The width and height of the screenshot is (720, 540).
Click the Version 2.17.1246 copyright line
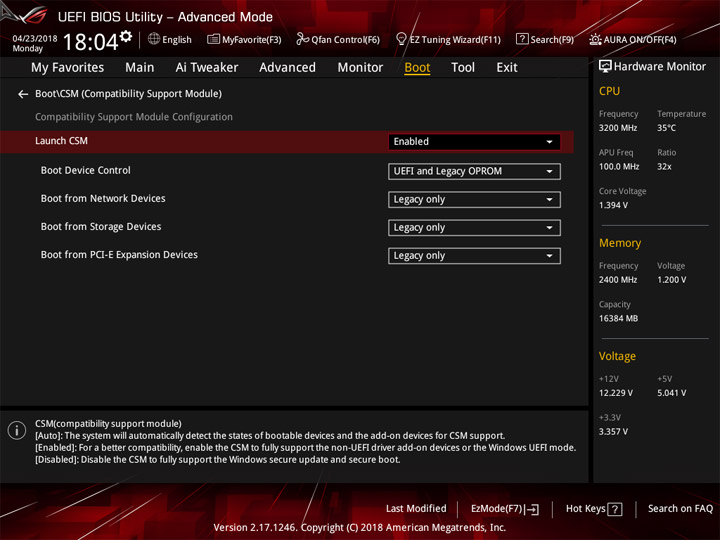click(x=360, y=528)
